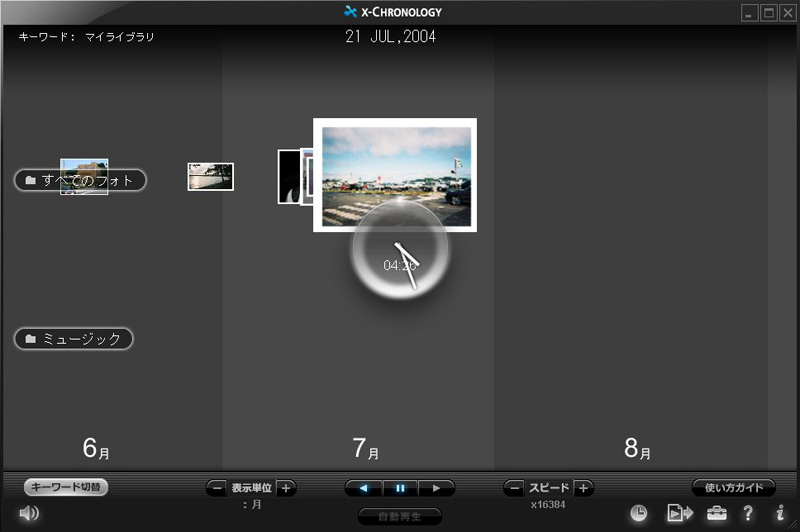Mute the sound with speaker icon

click(x=29, y=514)
